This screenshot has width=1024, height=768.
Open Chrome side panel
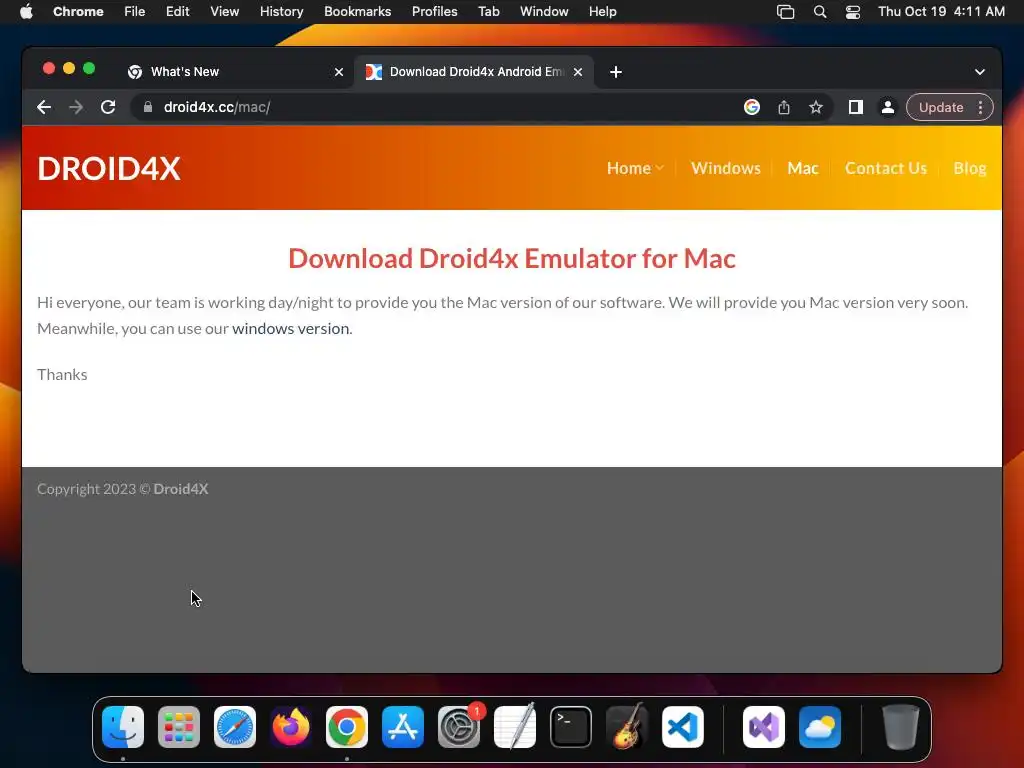[x=856, y=107]
